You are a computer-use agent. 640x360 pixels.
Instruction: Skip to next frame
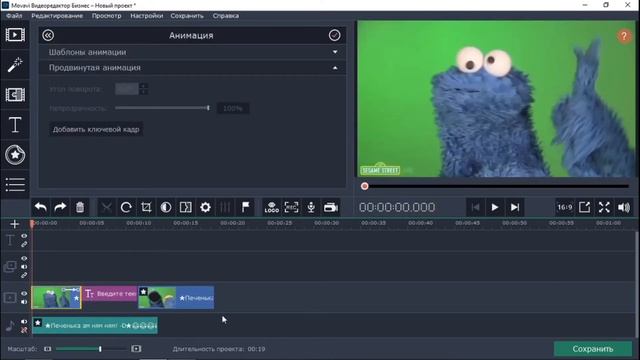click(x=515, y=207)
